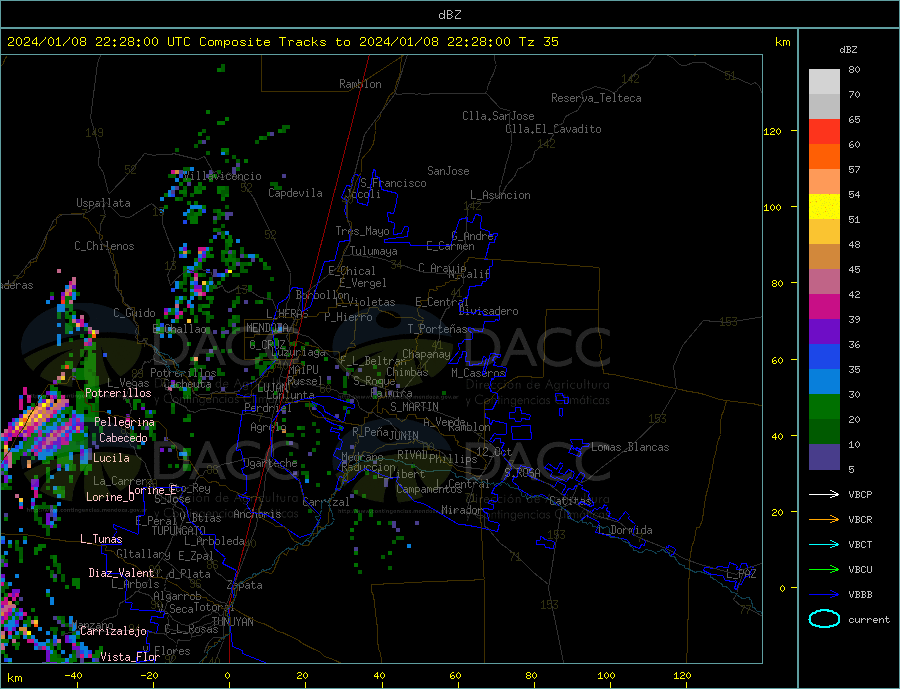Click the 'TUPUNGATO' map label
The image size is (900, 689).
(178, 531)
